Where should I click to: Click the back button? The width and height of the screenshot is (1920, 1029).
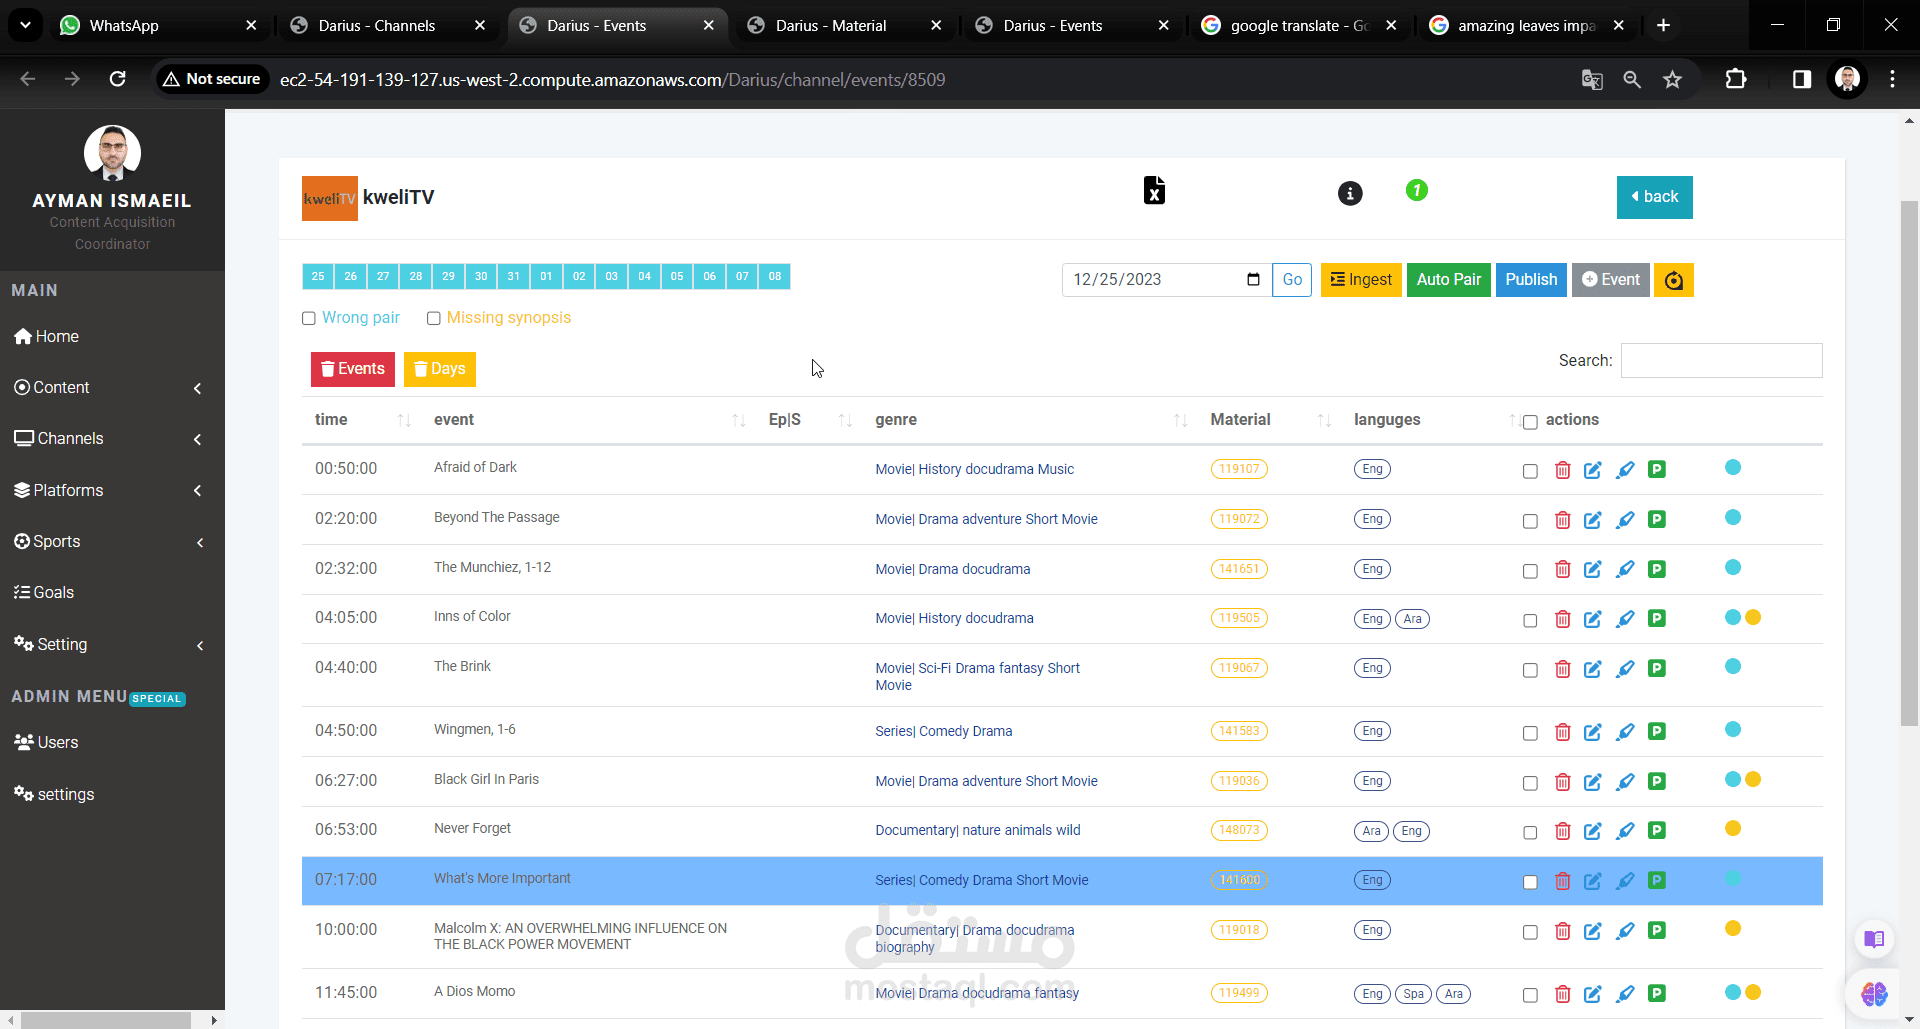(1654, 197)
